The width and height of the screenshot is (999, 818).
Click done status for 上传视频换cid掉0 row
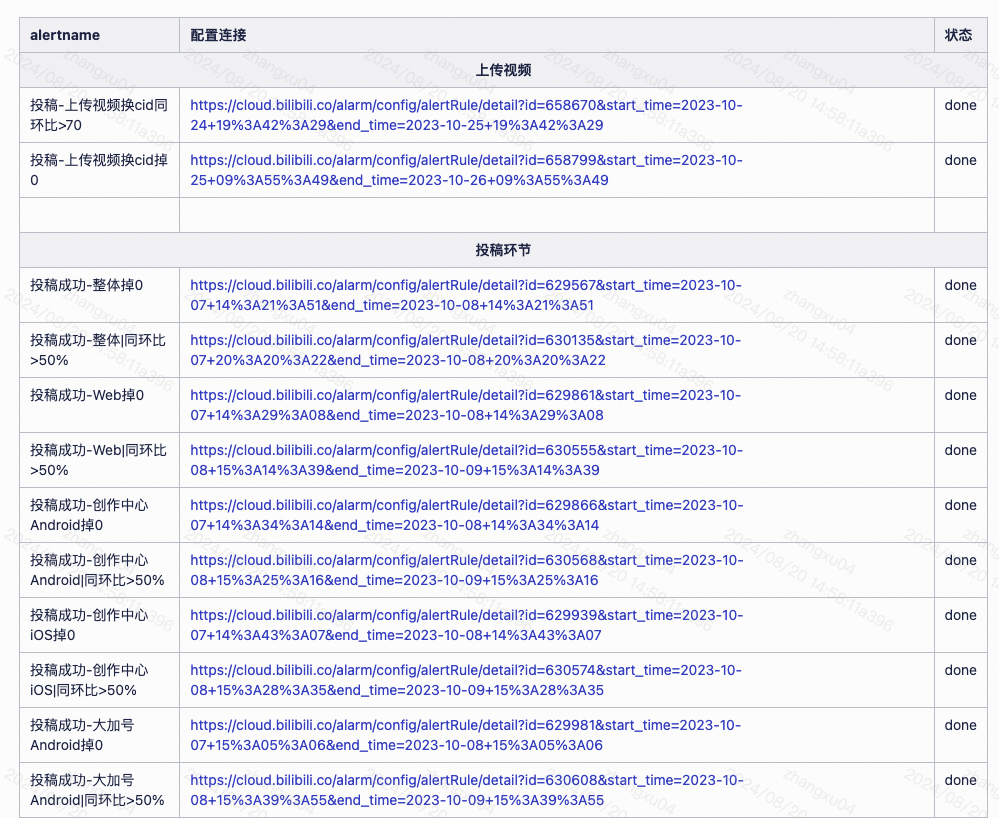click(x=960, y=161)
